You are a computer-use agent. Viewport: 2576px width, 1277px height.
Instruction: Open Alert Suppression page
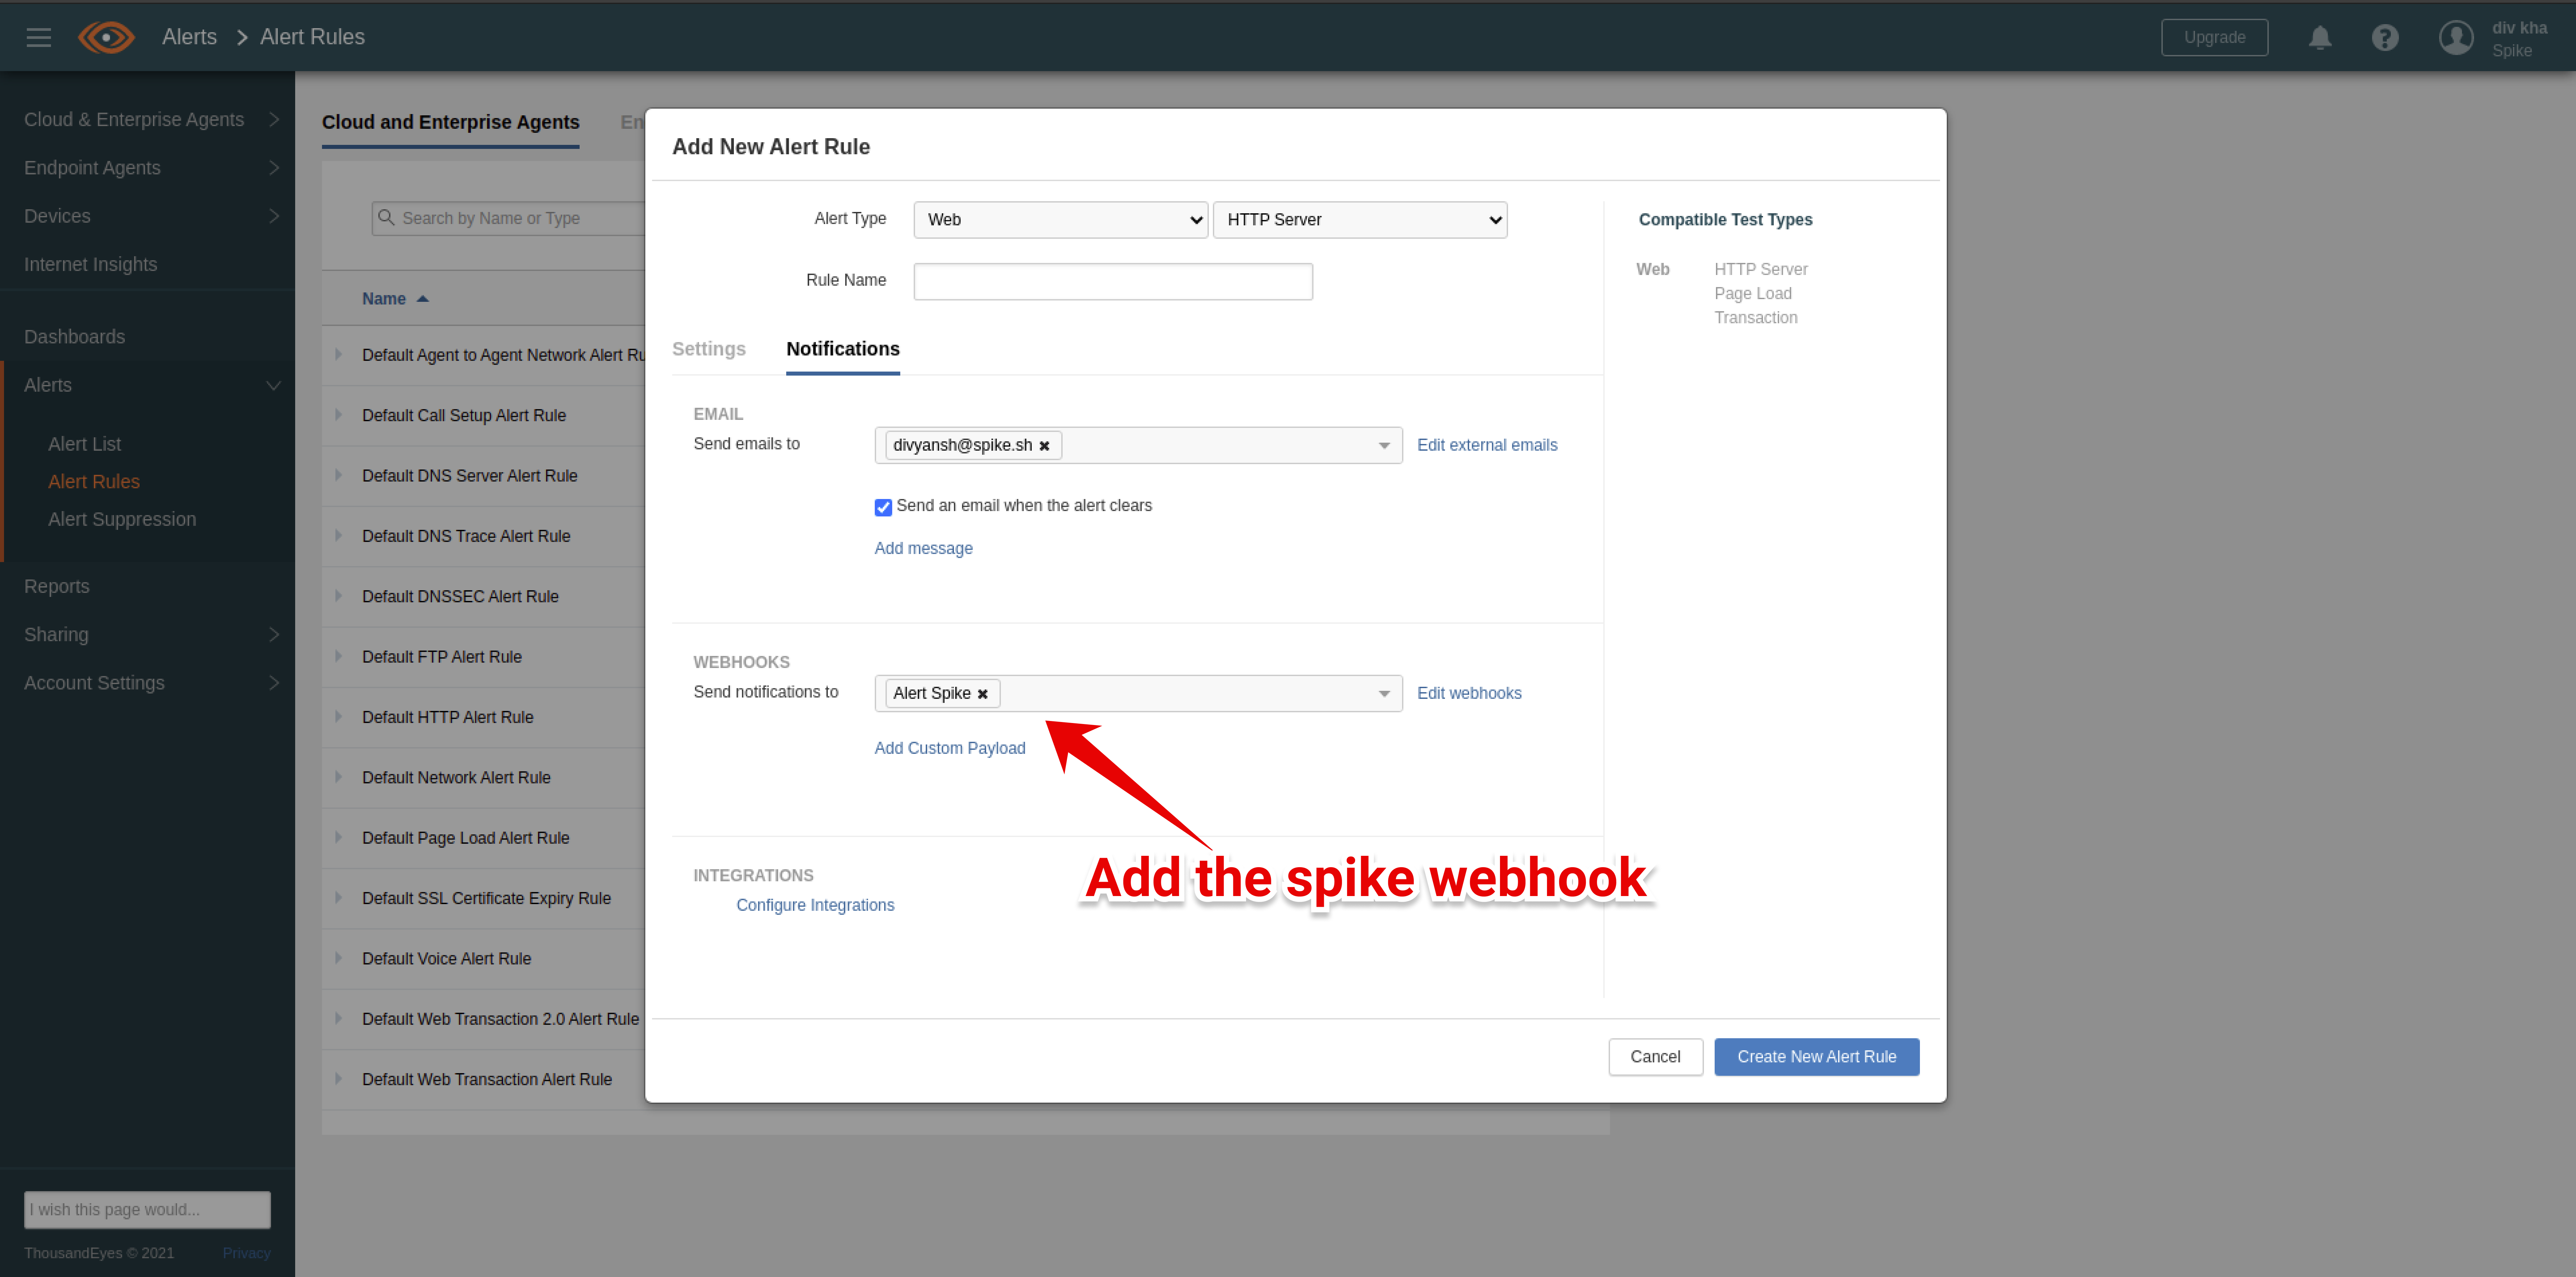122,520
